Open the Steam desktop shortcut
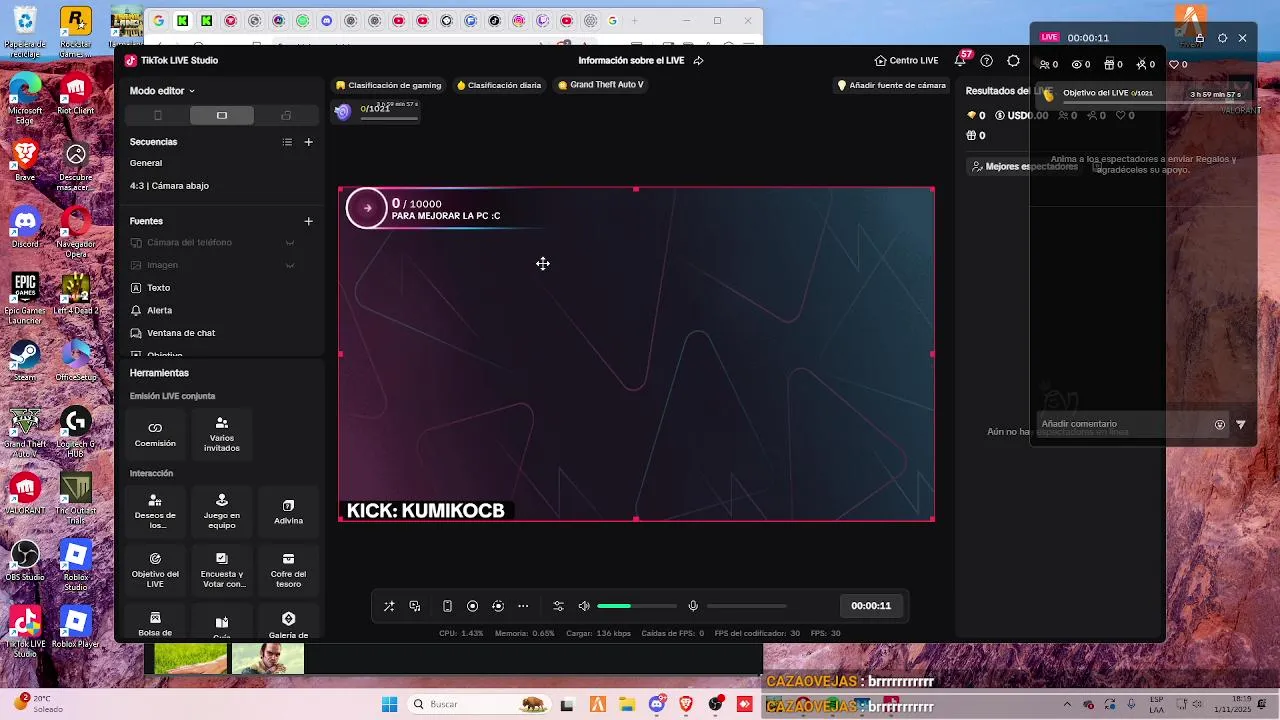Image resolution: width=1280 pixels, height=720 pixels. 25,360
